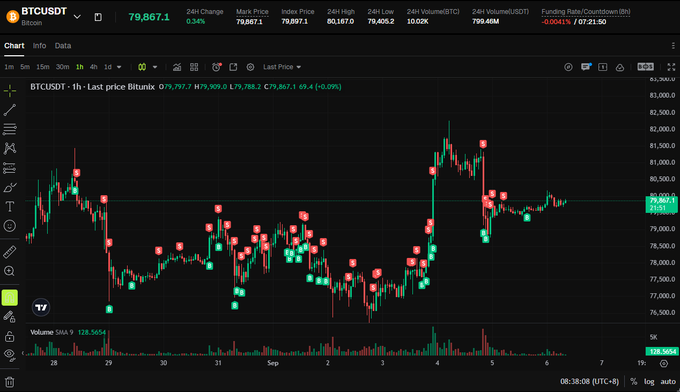Open the price alert clock icon
Screen dimensions: 680x392
[216, 67]
